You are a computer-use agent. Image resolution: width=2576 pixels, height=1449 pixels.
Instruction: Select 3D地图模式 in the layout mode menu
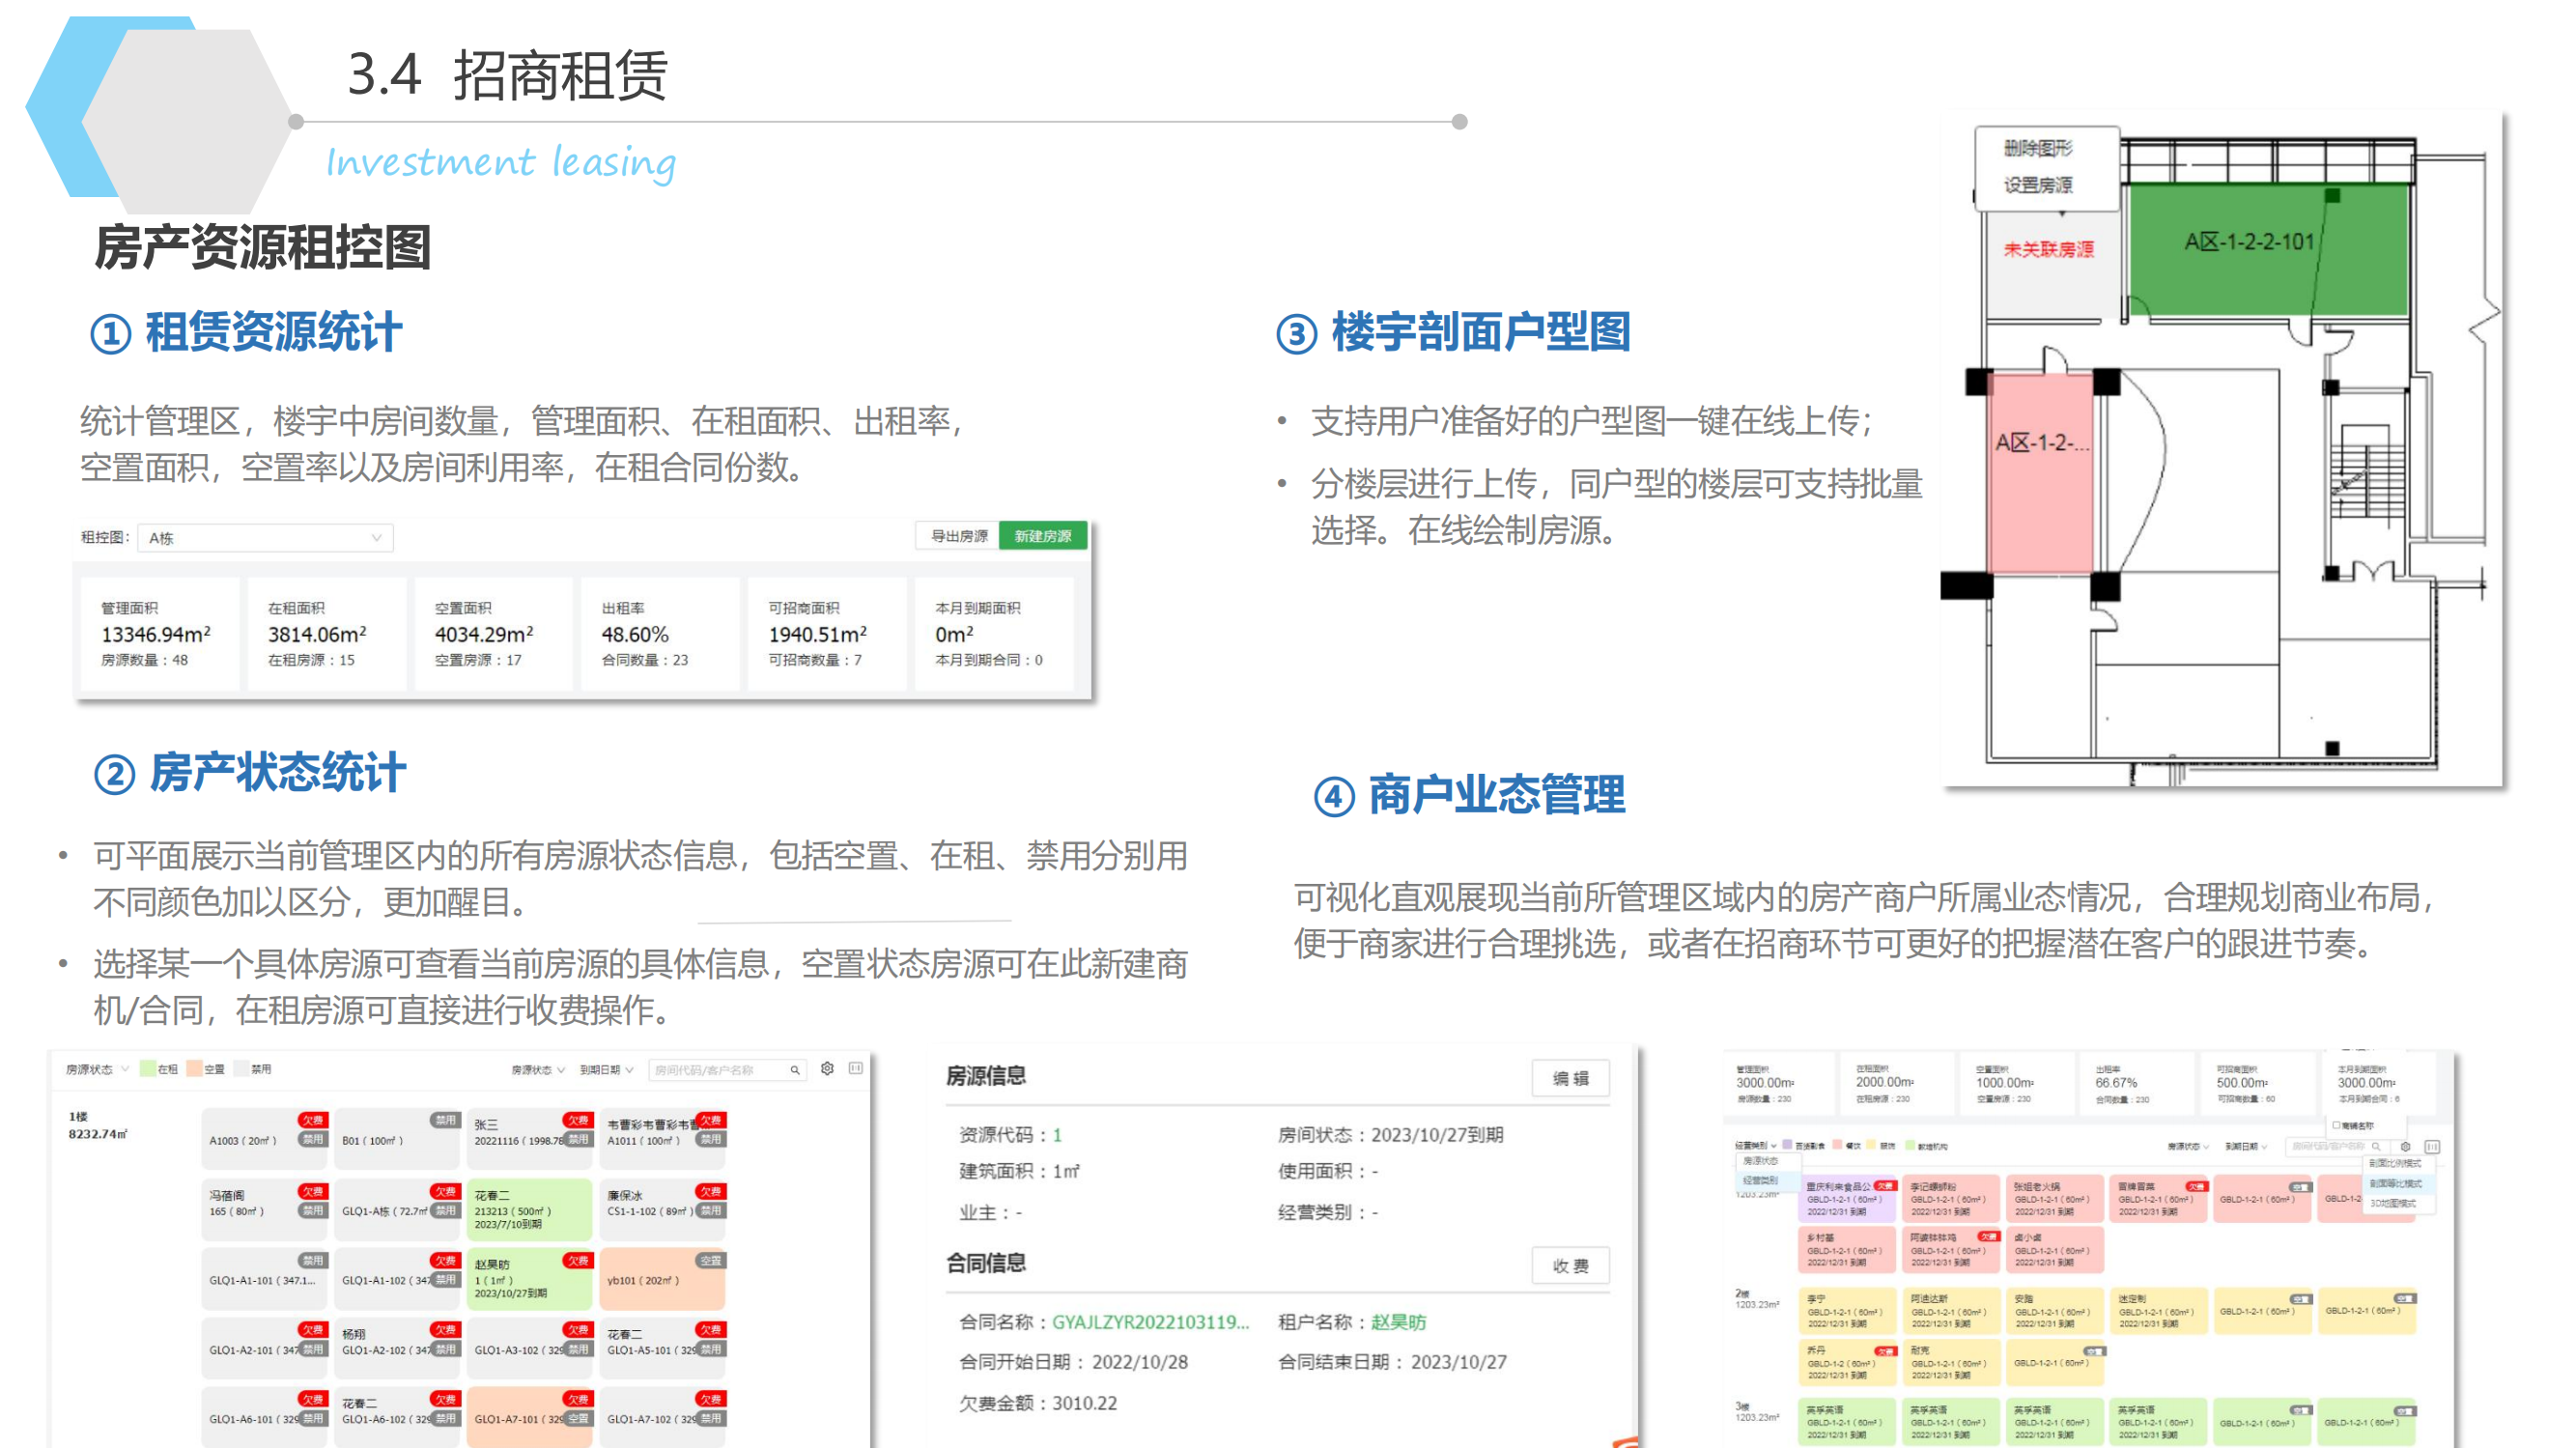[x=2393, y=1203]
